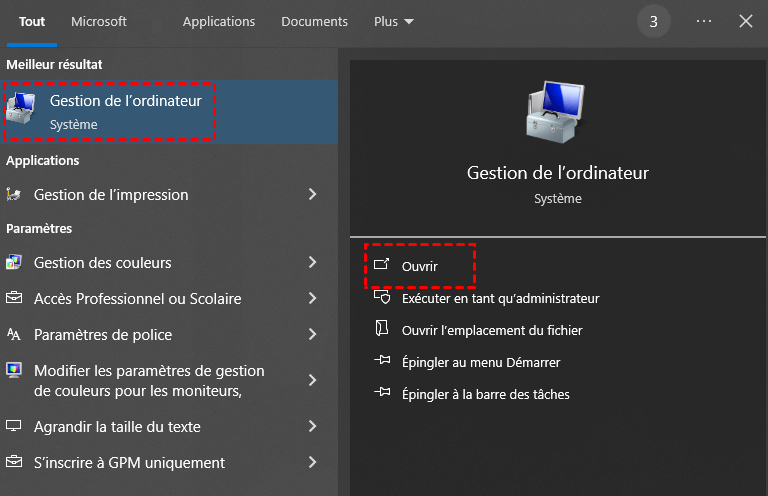Open the Gestion de l'ordinateur best result
Image resolution: width=768 pixels, height=496 pixels.
tap(169, 112)
